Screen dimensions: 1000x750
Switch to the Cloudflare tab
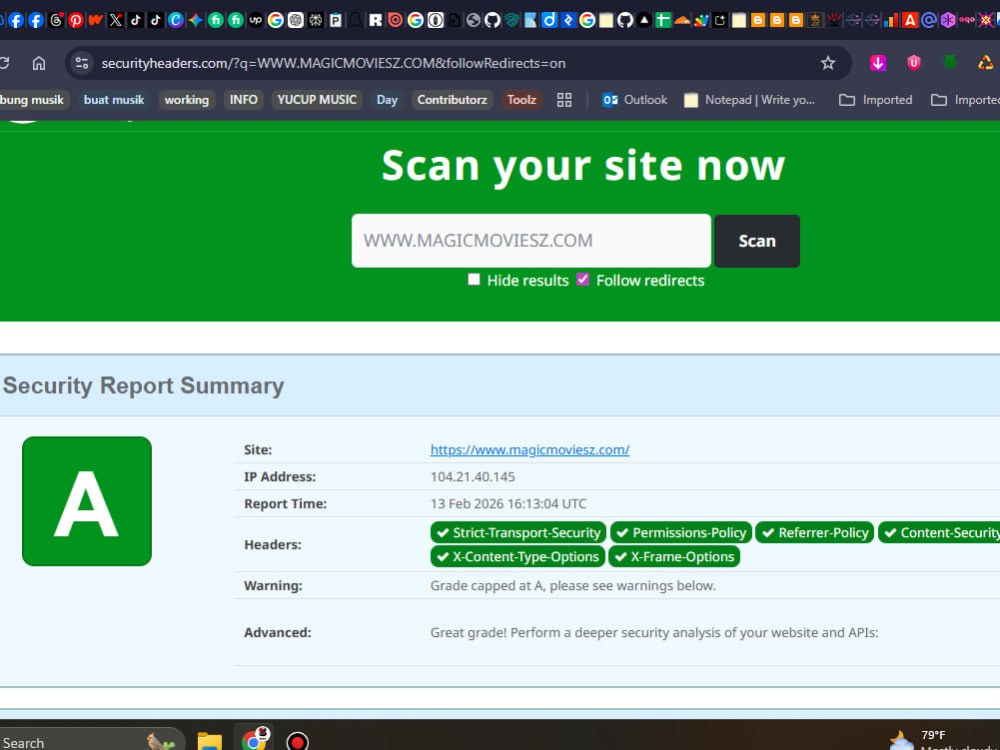click(x=682, y=20)
